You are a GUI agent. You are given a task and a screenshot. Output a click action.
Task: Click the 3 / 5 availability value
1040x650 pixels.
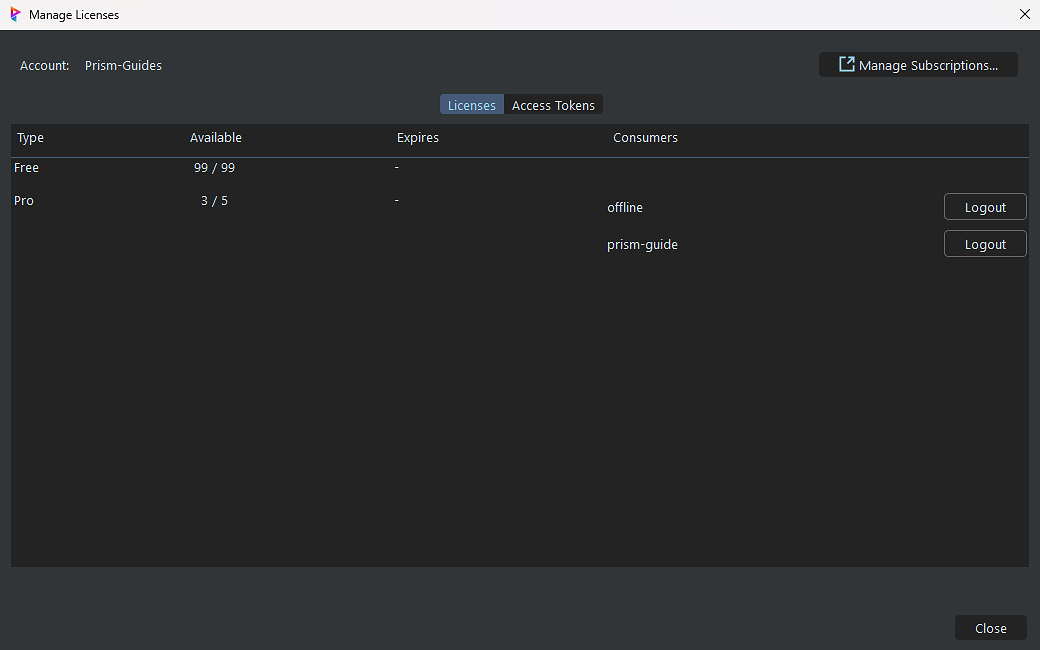[x=214, y=201]
